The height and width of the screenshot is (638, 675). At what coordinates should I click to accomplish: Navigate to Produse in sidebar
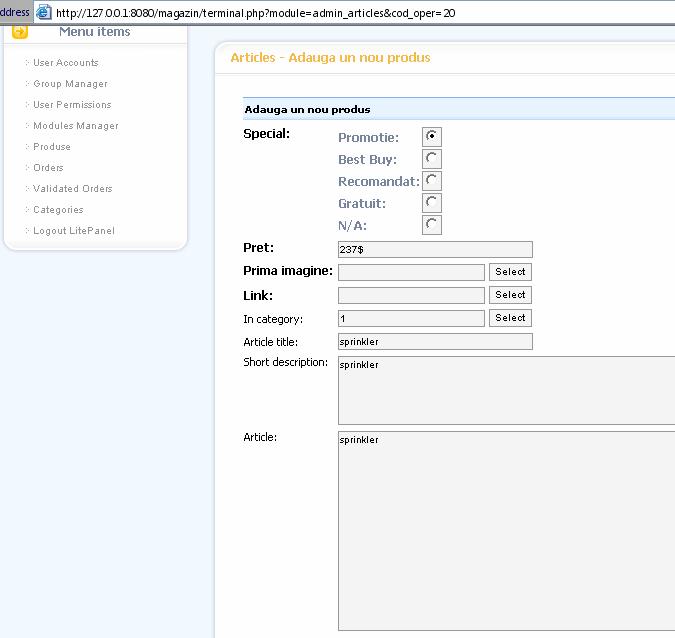(52, 147)
